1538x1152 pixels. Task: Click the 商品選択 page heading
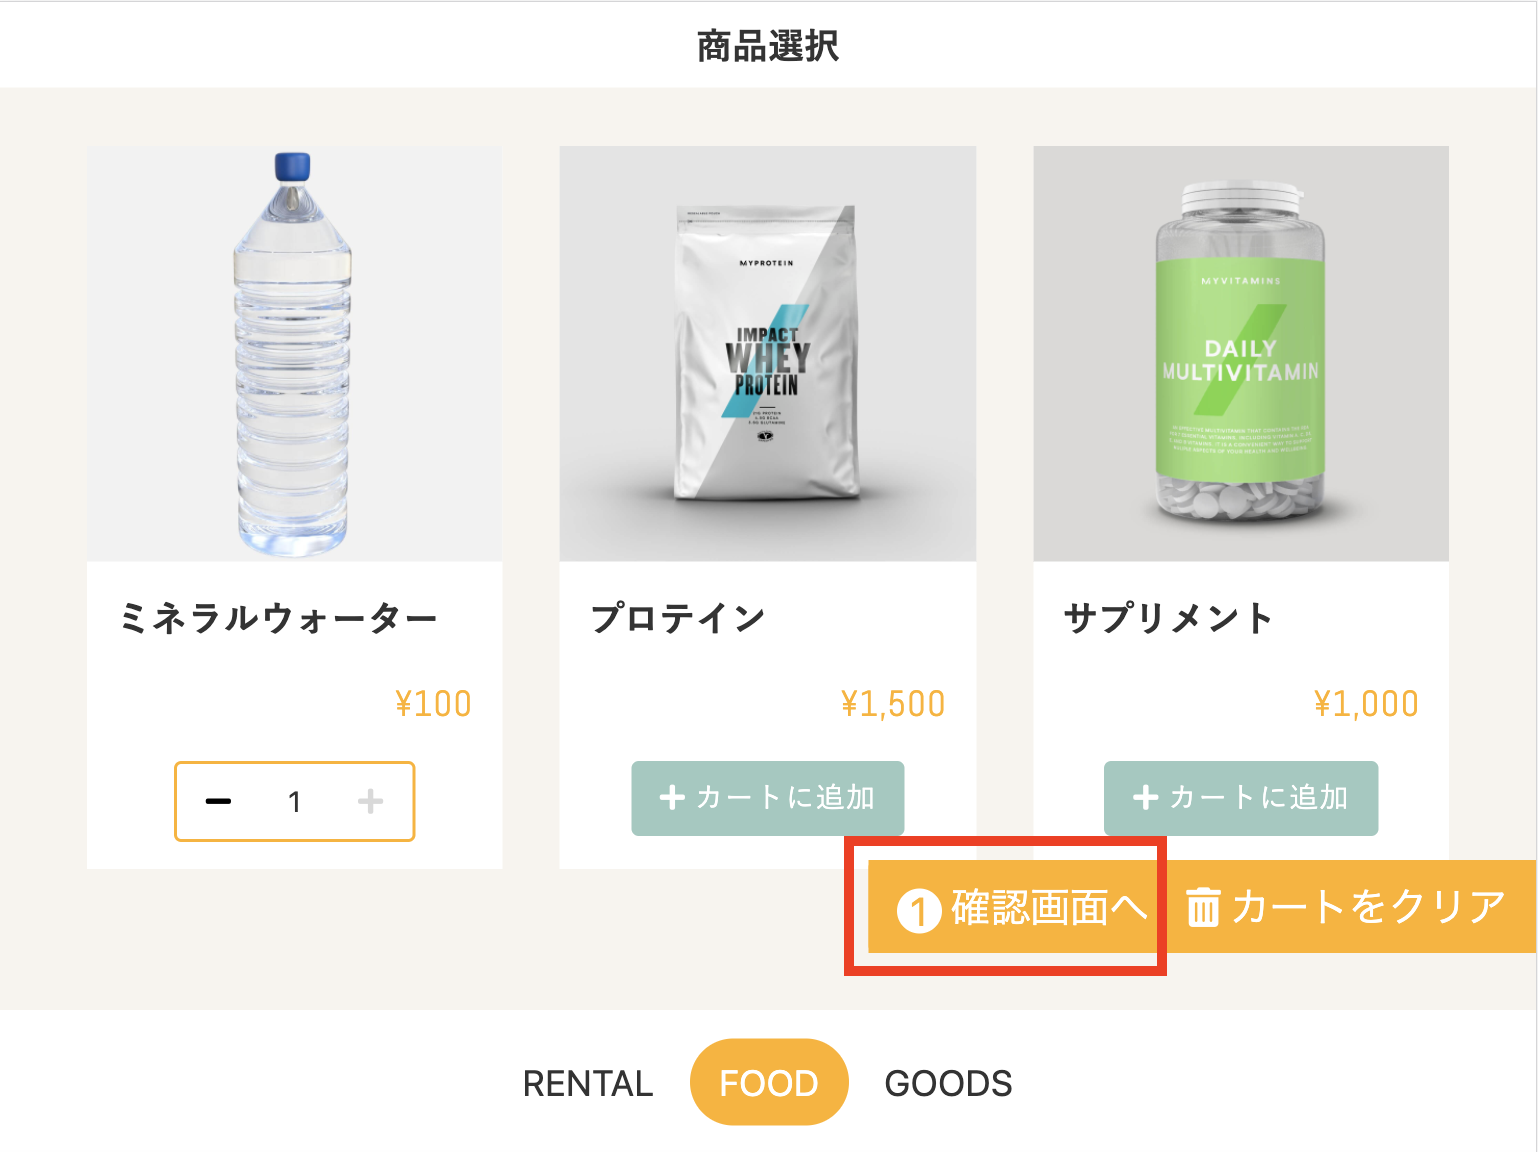pyautogui.click(x=768, y=46)
